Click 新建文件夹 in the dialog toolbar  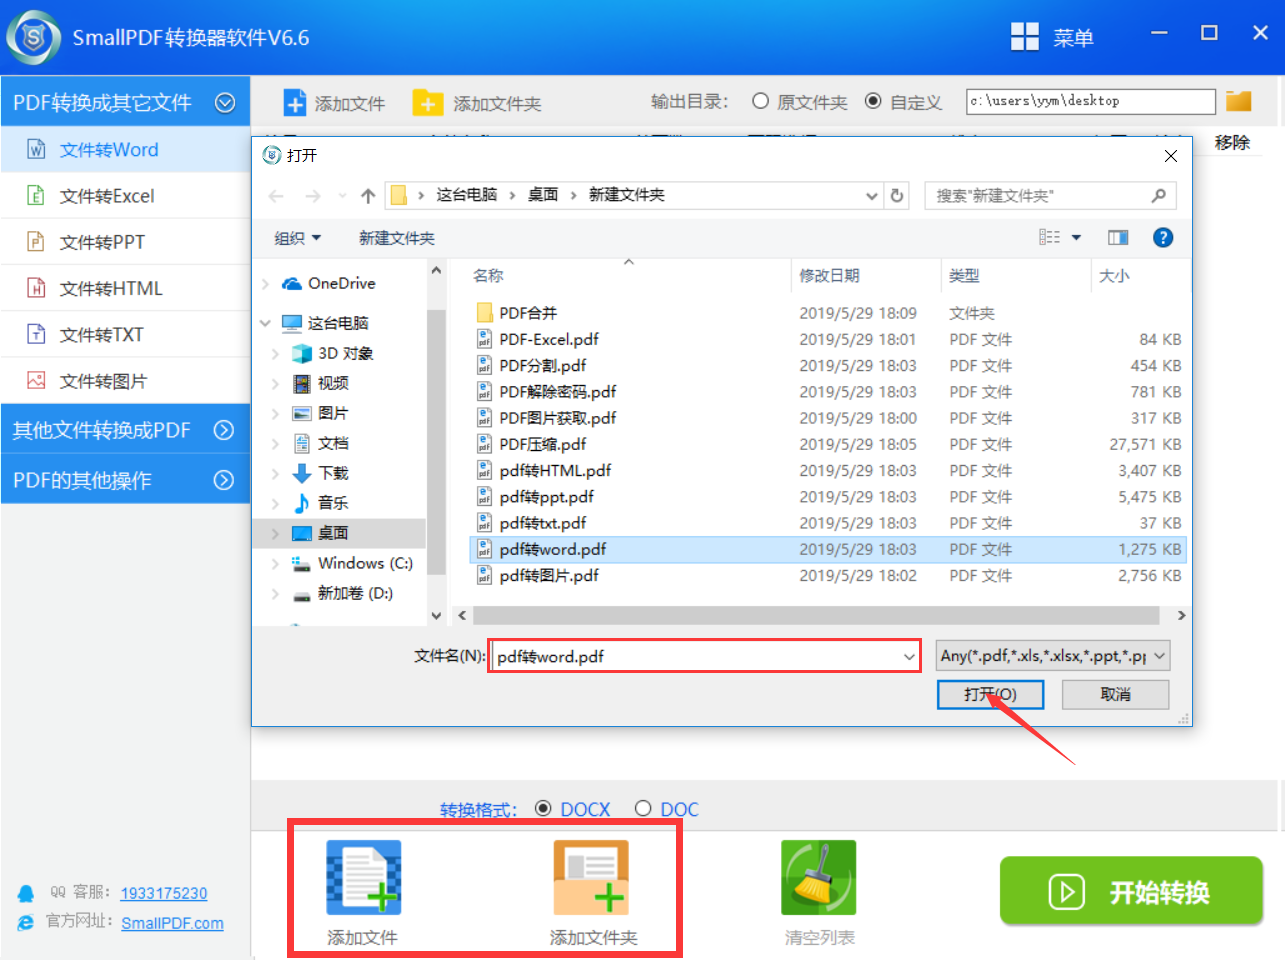pos(397,238)
